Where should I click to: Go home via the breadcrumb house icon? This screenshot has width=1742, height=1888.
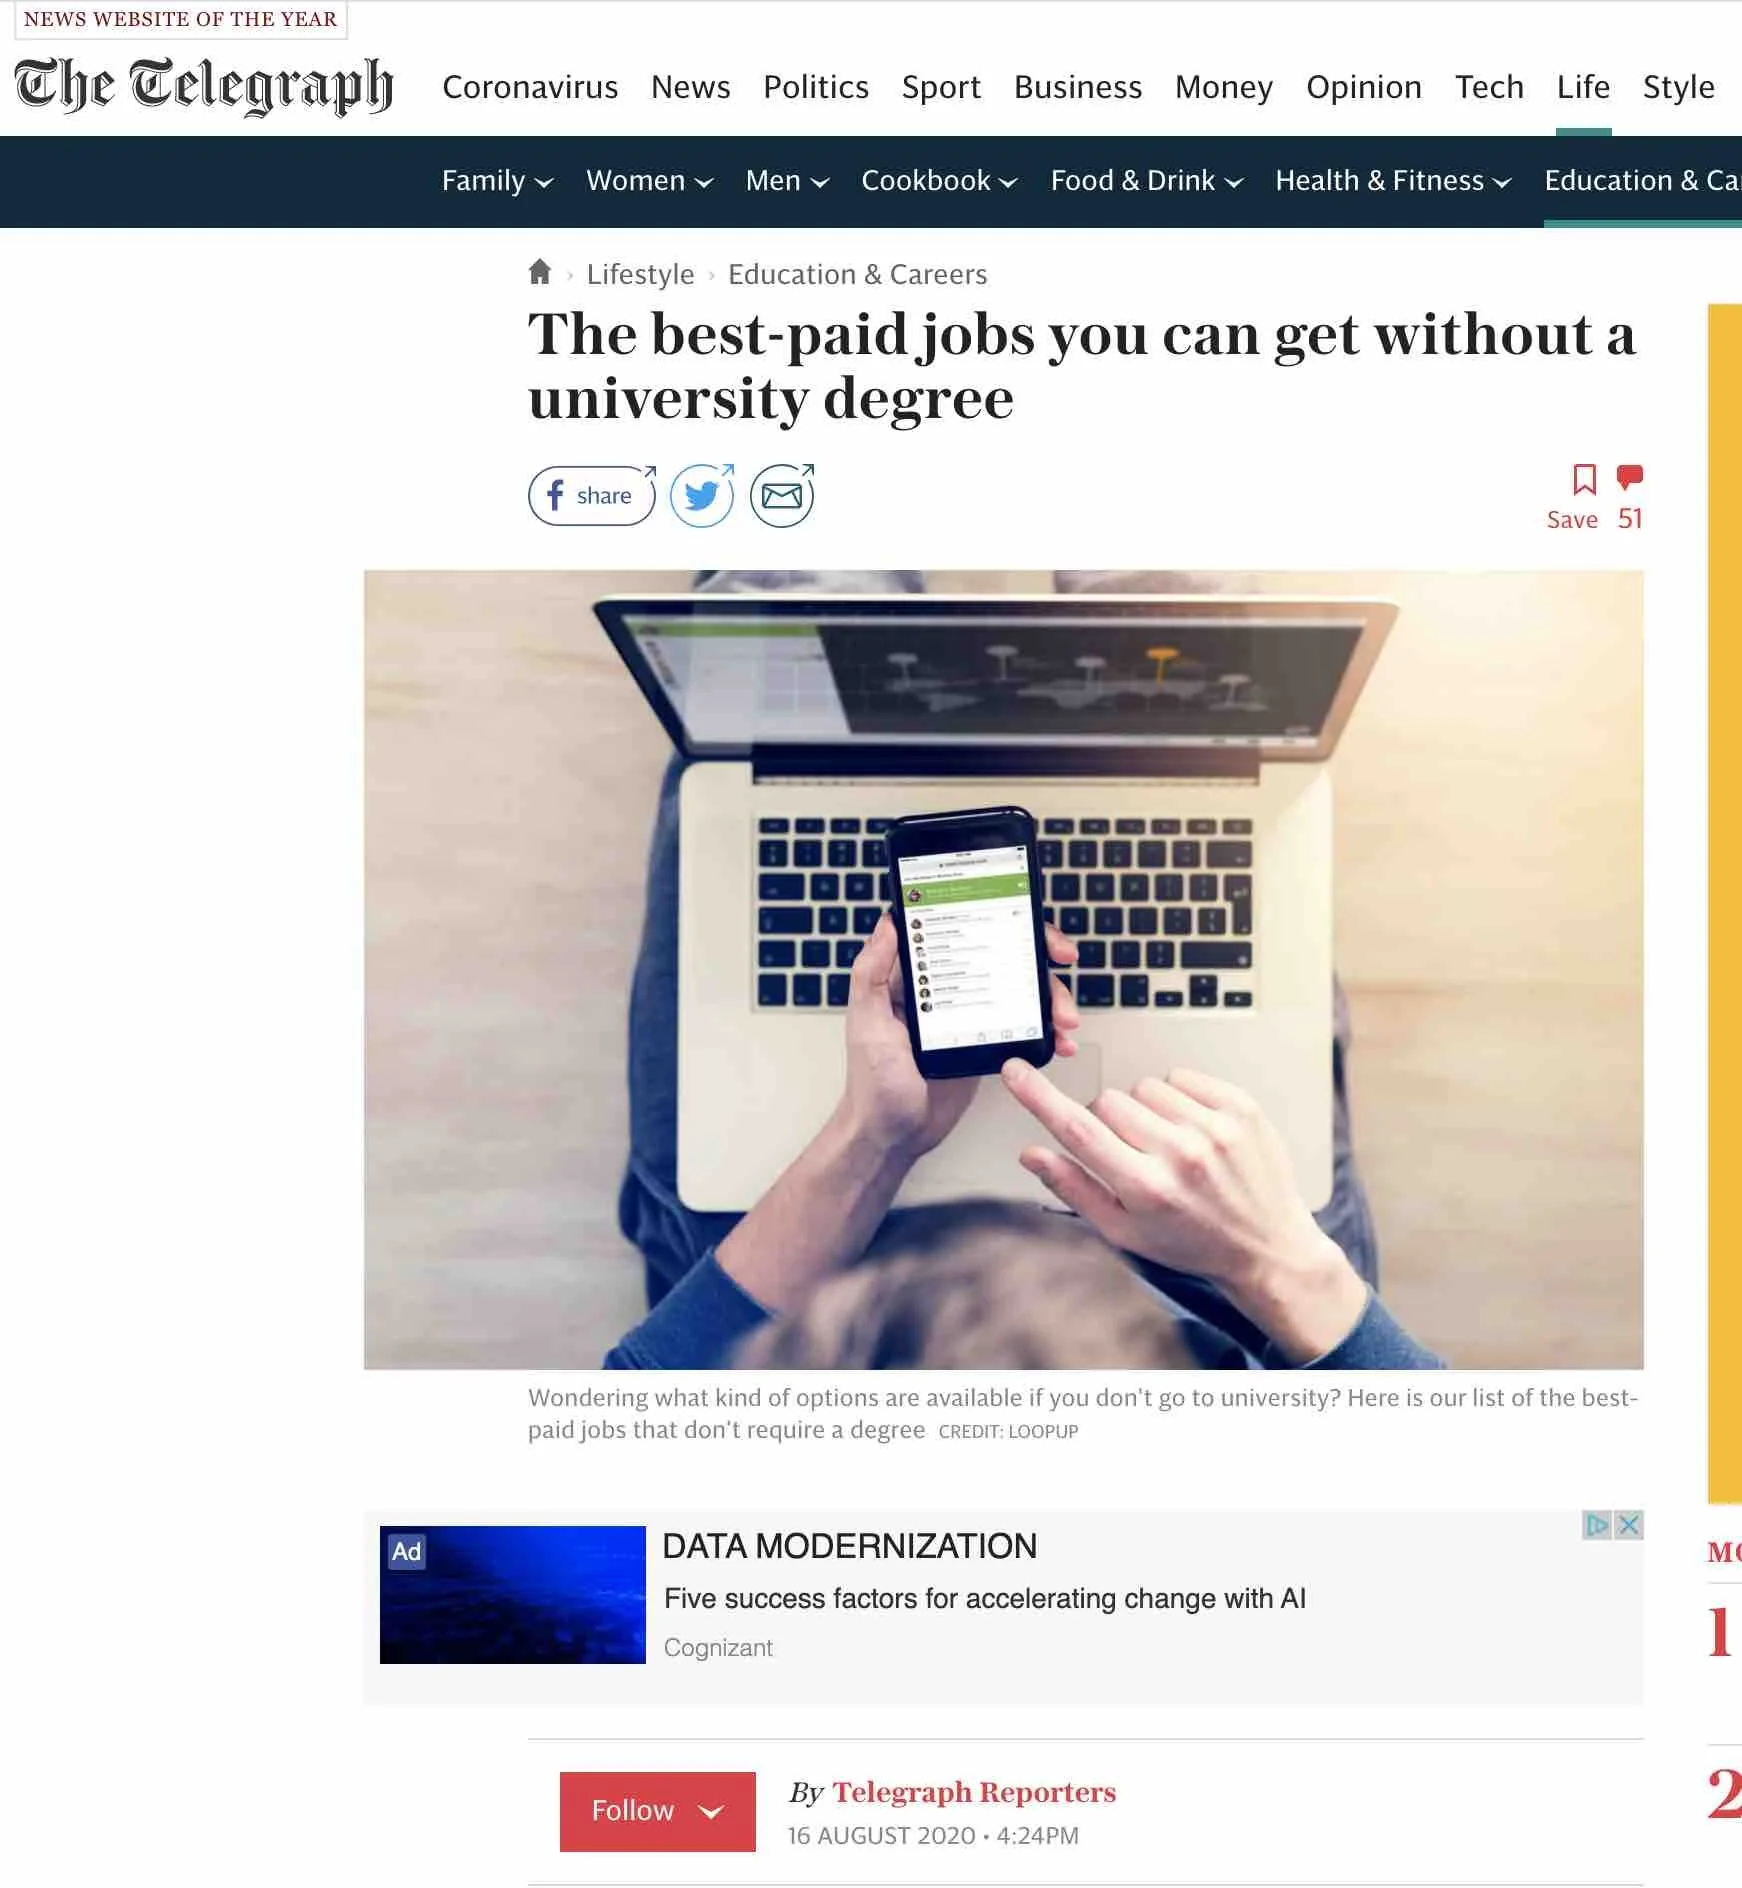coord(540,272)
